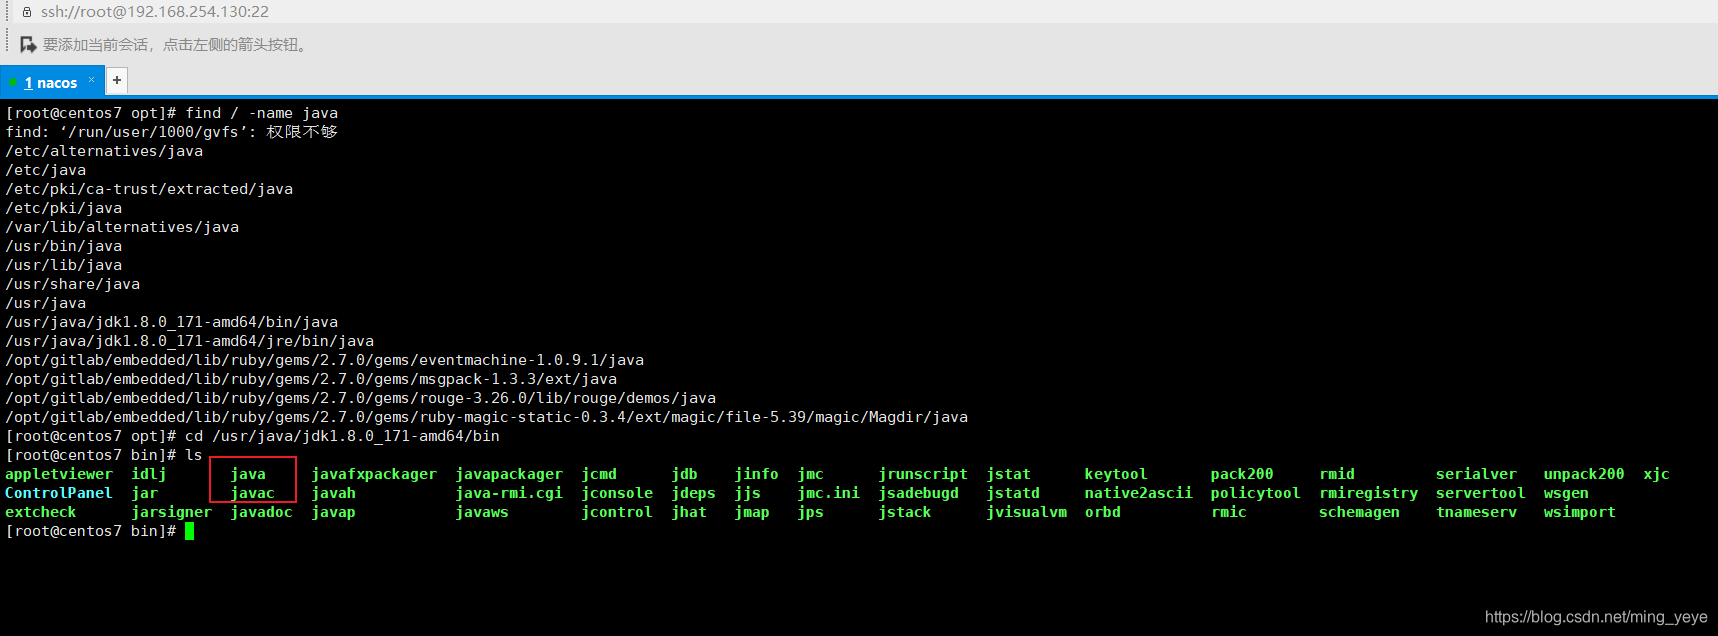
Task: Click the add current session hint text
Action: [x=177, y=45]
